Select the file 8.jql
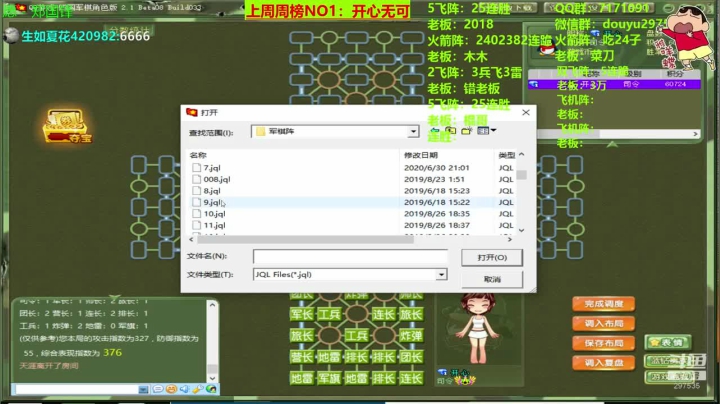 [212, 191]
